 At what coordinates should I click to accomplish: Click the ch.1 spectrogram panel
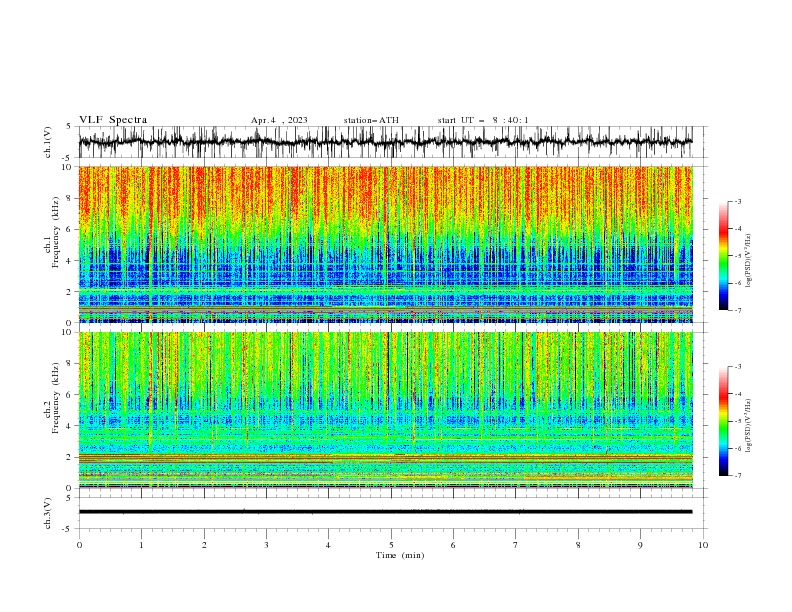[386, 244]
